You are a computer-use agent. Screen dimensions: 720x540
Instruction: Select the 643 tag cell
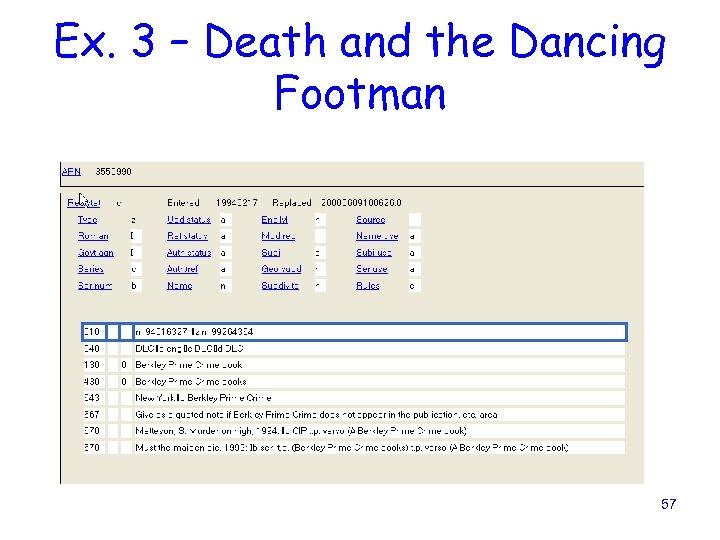click(x=94, y=398)
